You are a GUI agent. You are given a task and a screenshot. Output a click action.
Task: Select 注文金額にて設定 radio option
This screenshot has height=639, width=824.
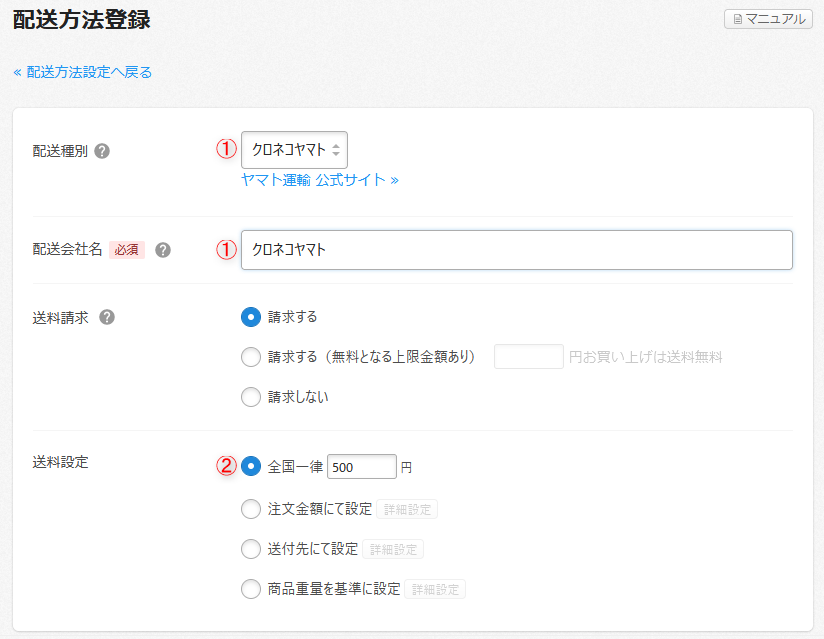(x=251, y=509)
